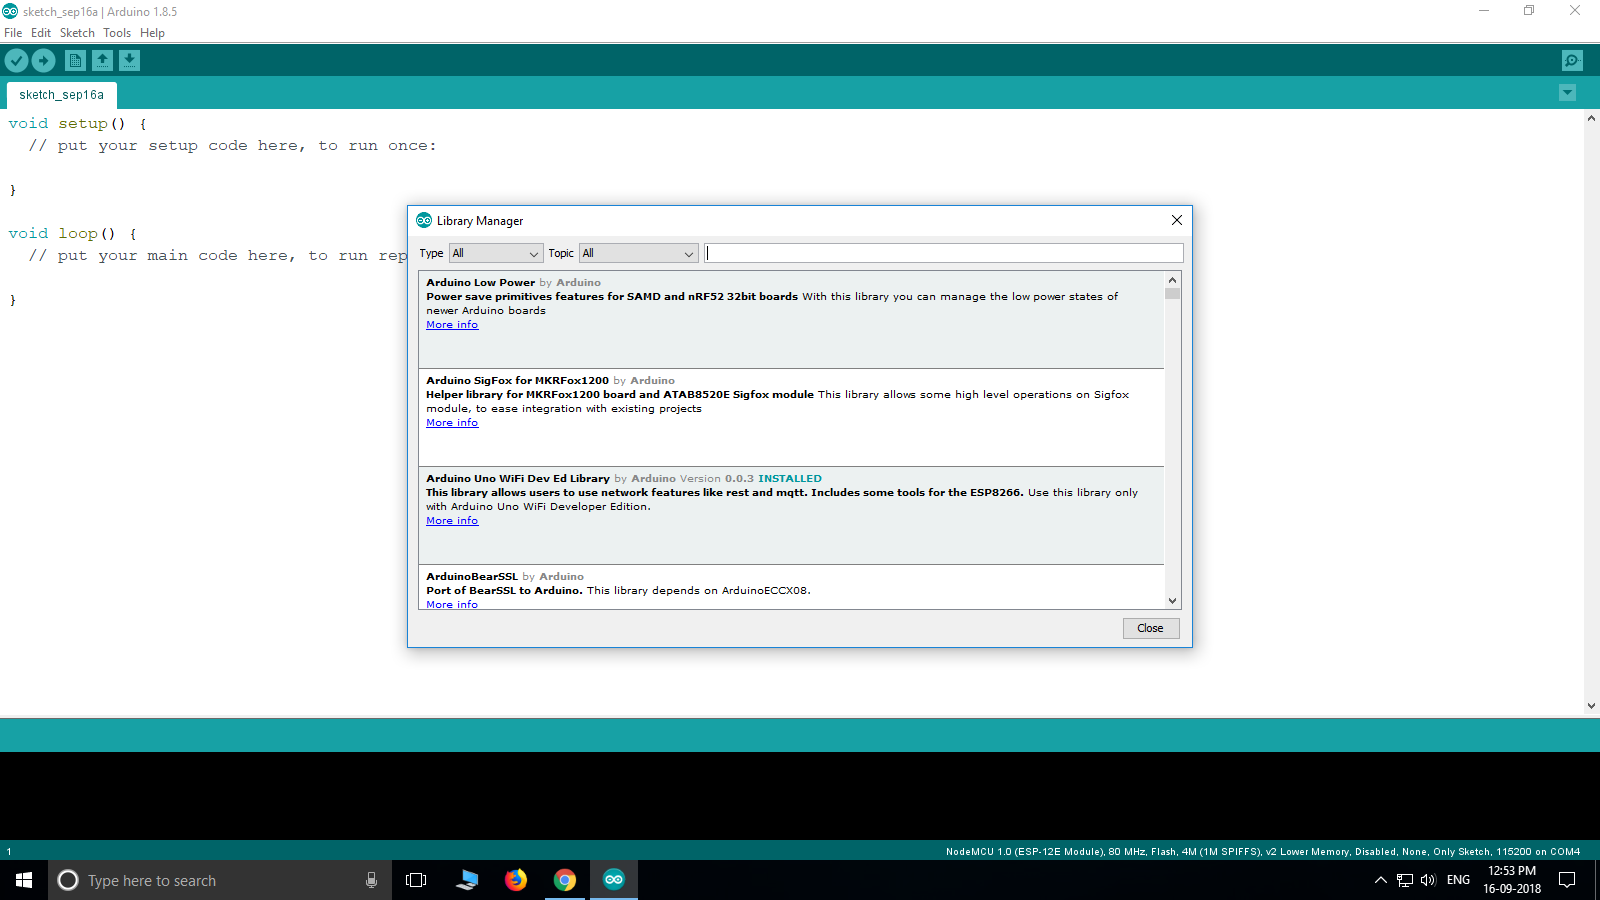Create a new sketch using the New icon
Image resolution: width=1600 pixels, height=900 pixels.
[x=75, y=60]
